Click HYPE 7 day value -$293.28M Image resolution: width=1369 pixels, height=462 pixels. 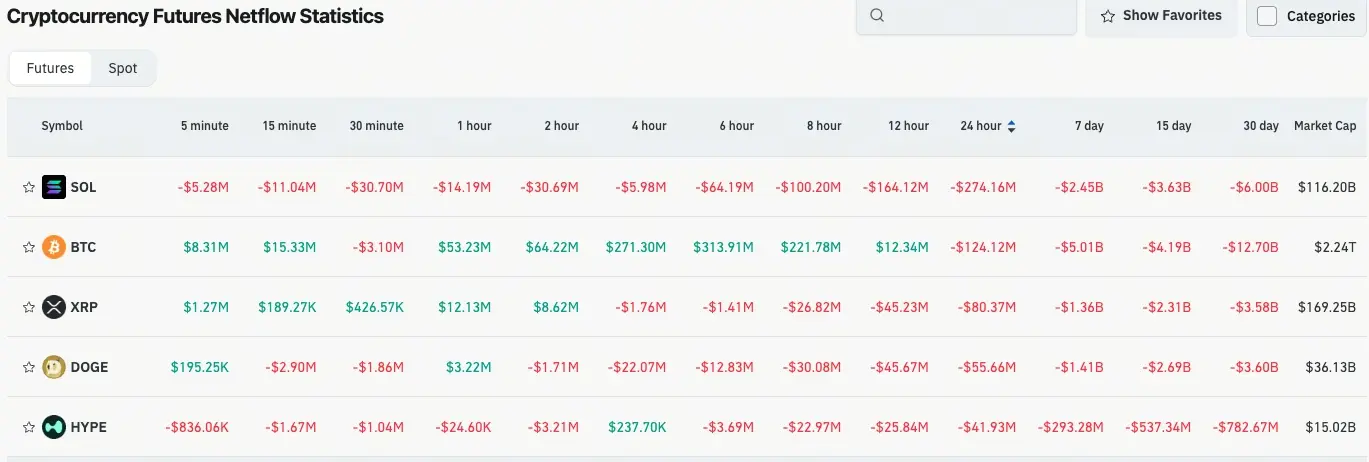coord(1071,427)
